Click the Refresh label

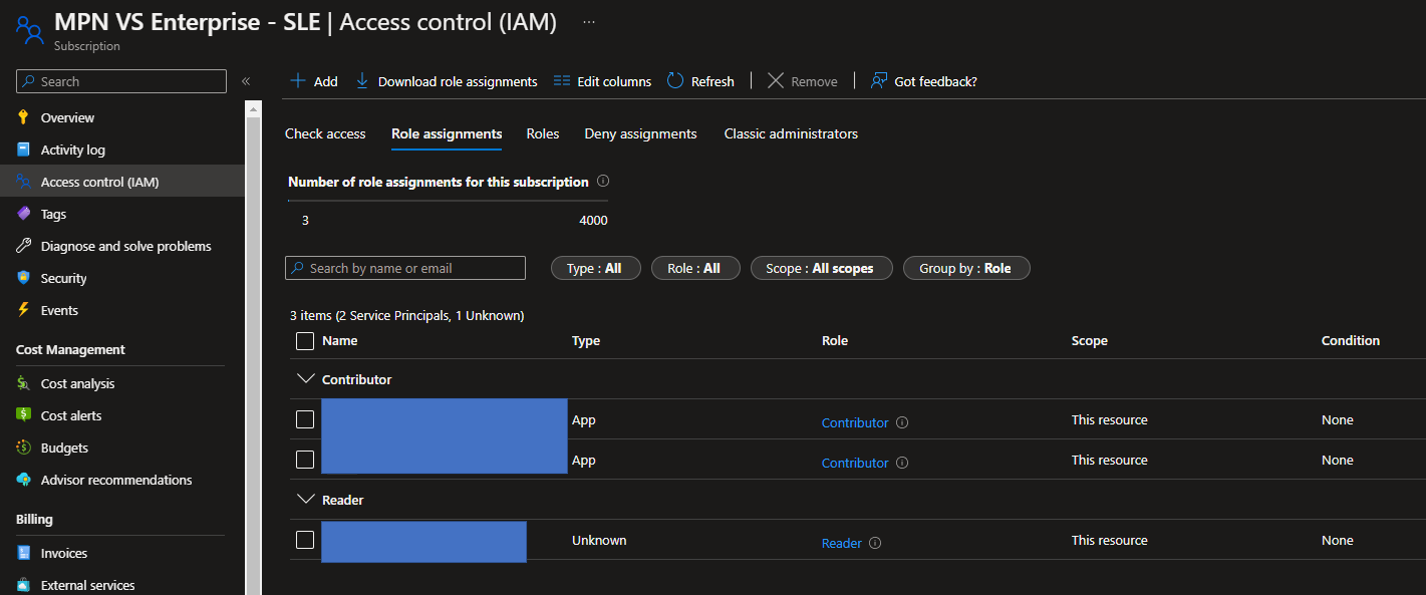pyautogui.click(x=713, y=82)
